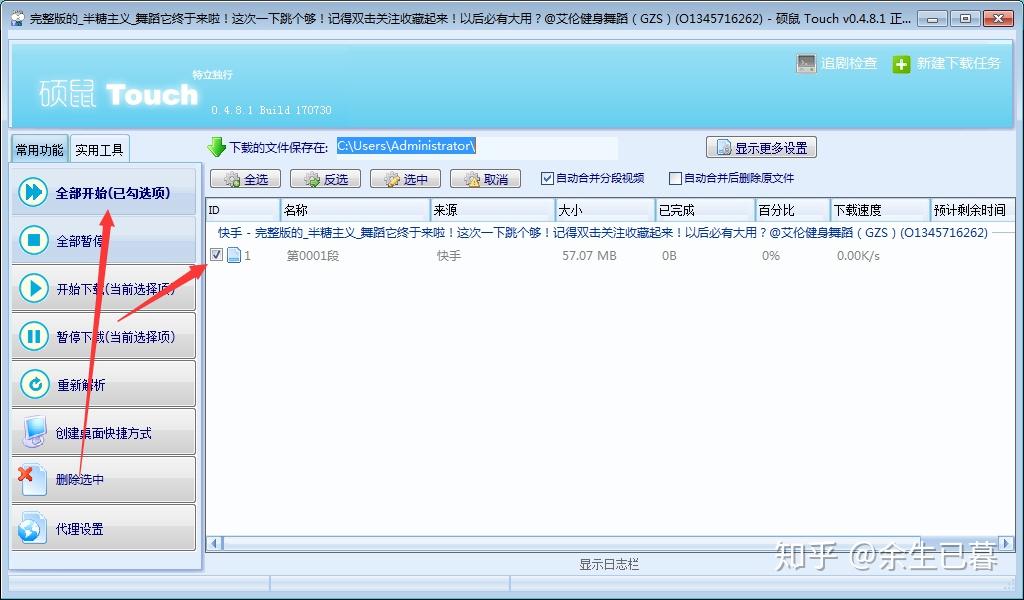Click 开始下载(当前选择项) play button
Viewport: 1024px width, 600px height.
[104, 288]
